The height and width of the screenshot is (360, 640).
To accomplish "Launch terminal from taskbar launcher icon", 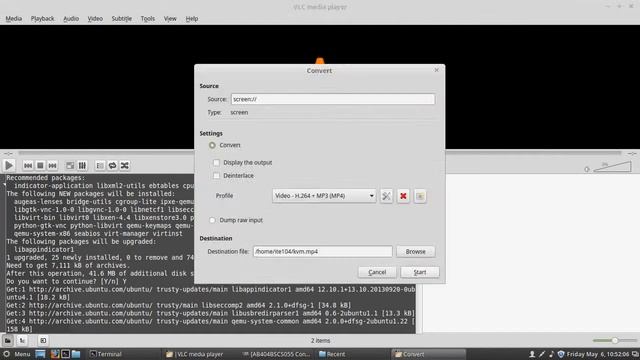I will pyautogui.click(x=65, y=354).
